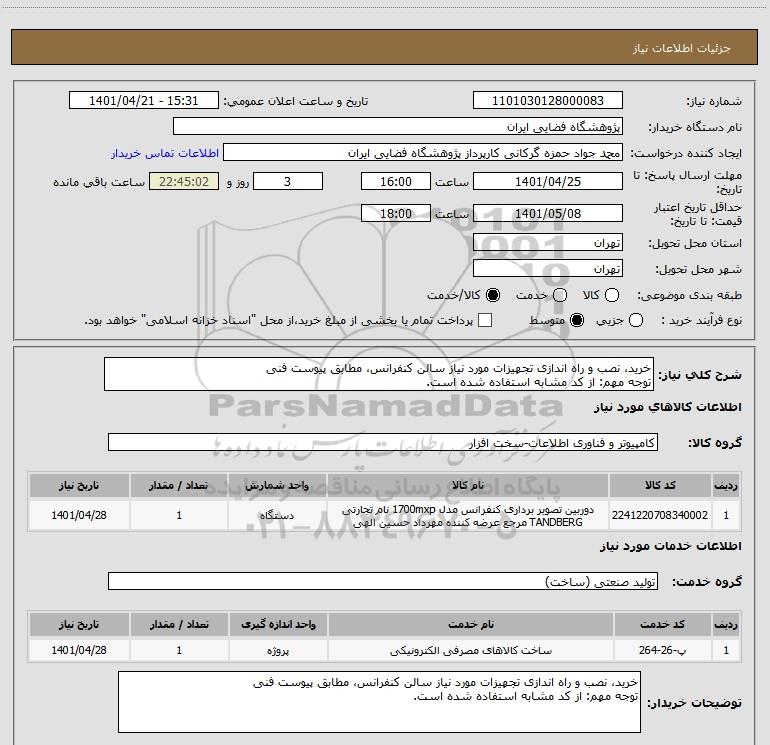Viewport: 770px width, 745px height.
Task: Click delivery province field تهران
Action: pos(548,243)
